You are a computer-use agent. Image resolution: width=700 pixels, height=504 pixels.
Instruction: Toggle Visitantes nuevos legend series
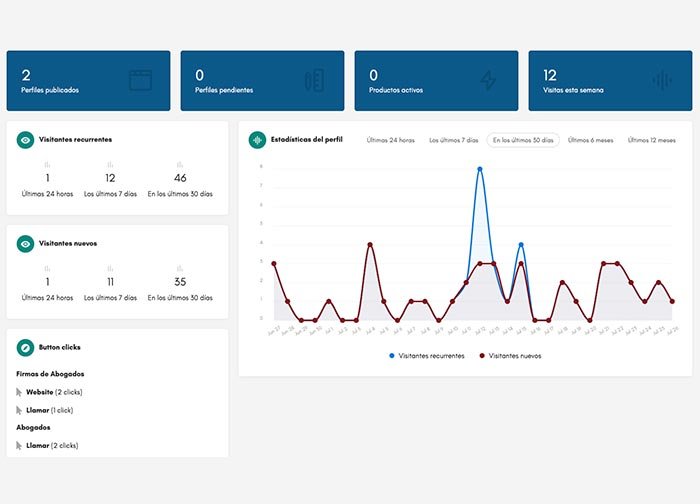point(510,355)
